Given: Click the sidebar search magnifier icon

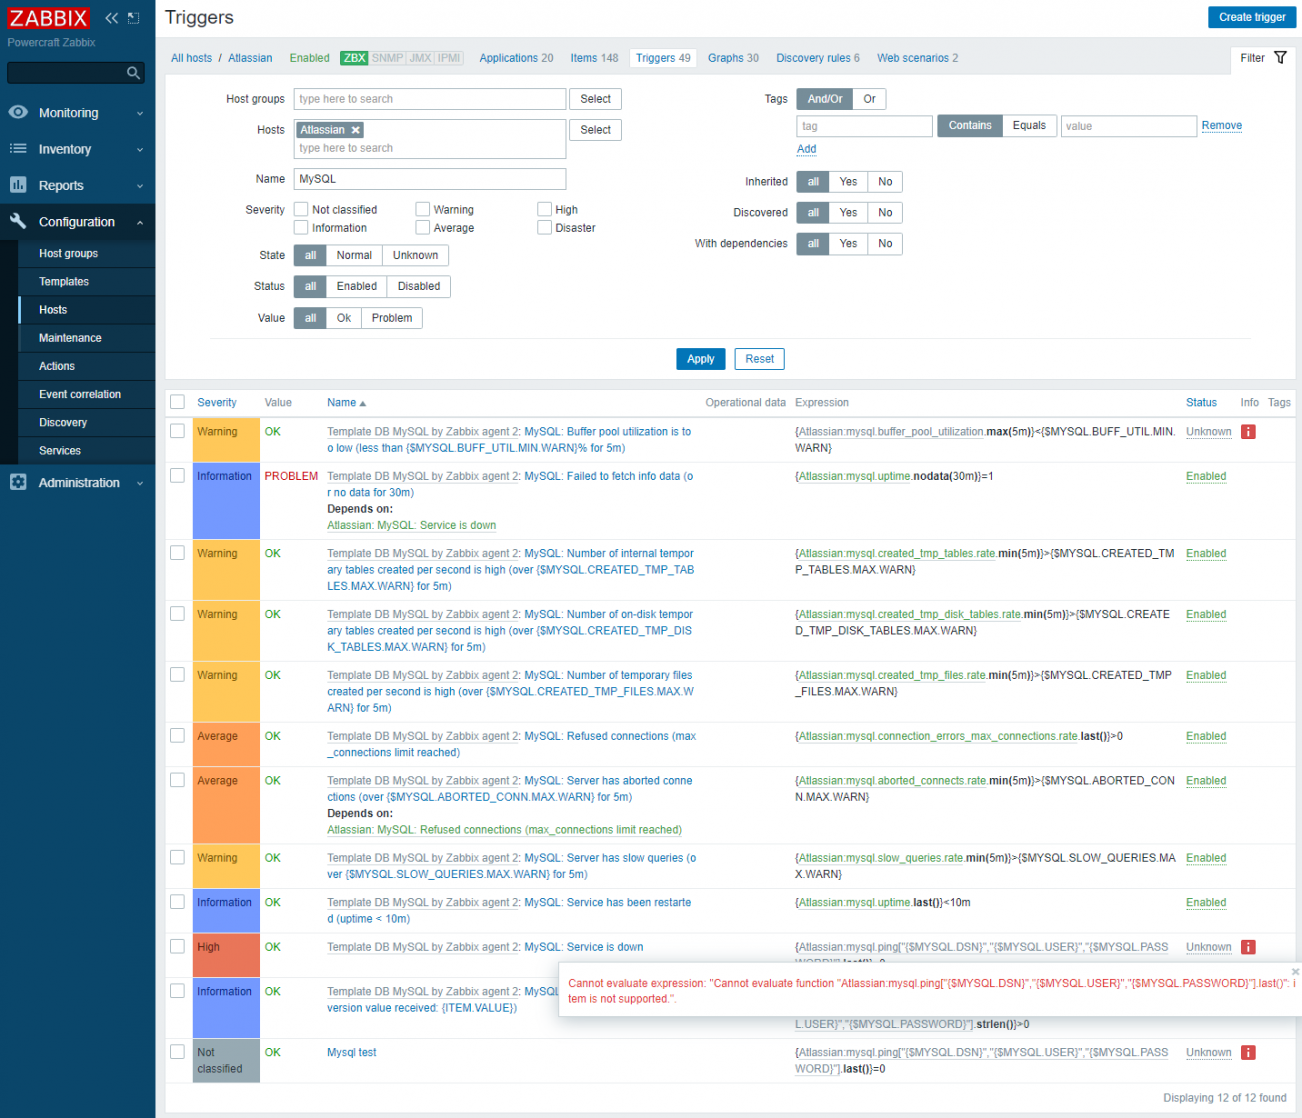Looking at the screenshot, I should [133, 73].
